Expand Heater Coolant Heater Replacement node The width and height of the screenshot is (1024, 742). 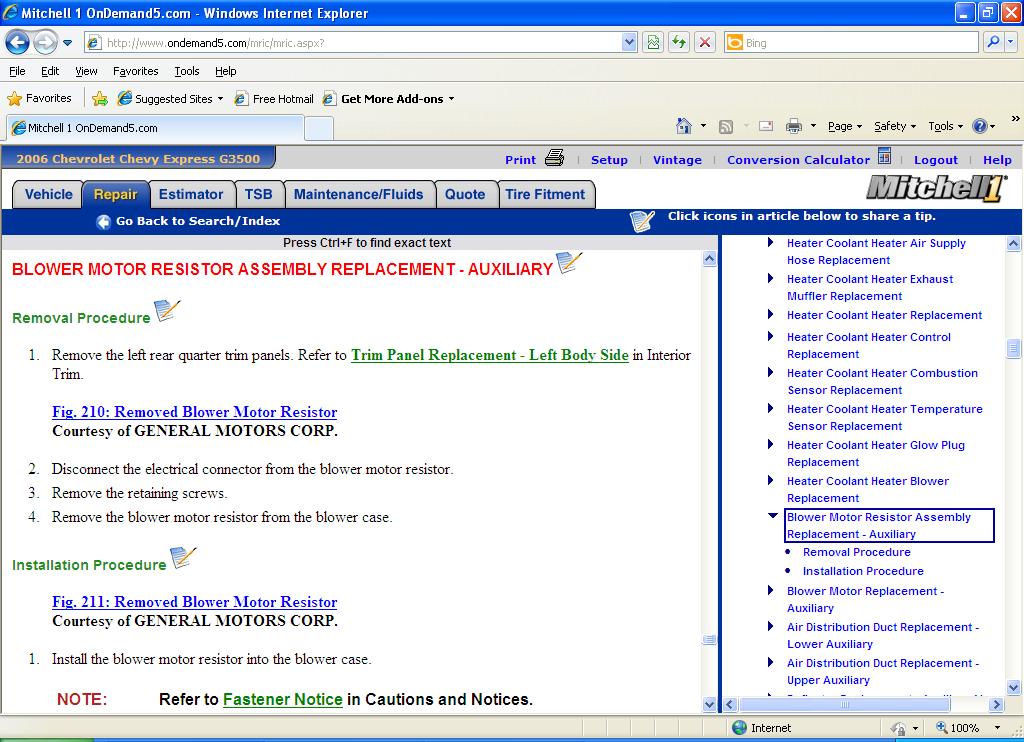point(771,314)
